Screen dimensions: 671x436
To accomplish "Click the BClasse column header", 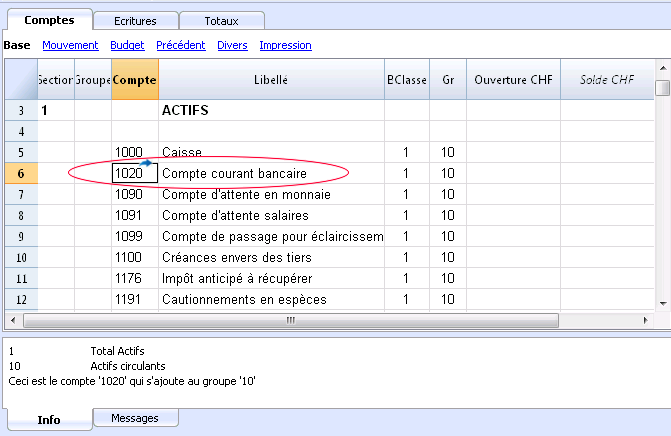I will pyautogui.click(x=407, y=80).
